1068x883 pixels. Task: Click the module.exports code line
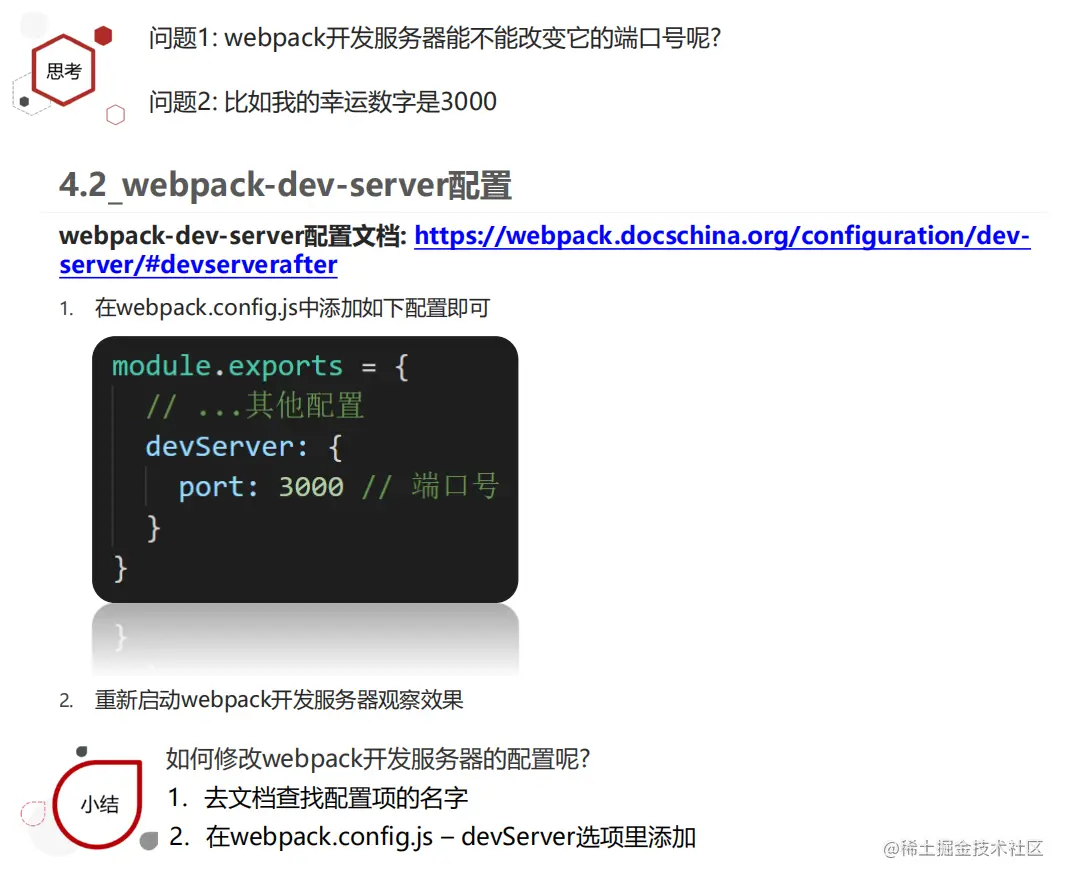tap(260, 367)
